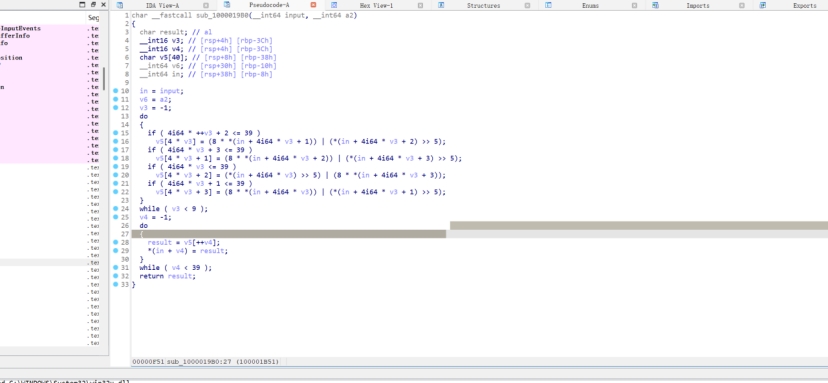Toggle breakpoint dot on line 29
This screenshot has width=828, height=383.
pos(116,251)
